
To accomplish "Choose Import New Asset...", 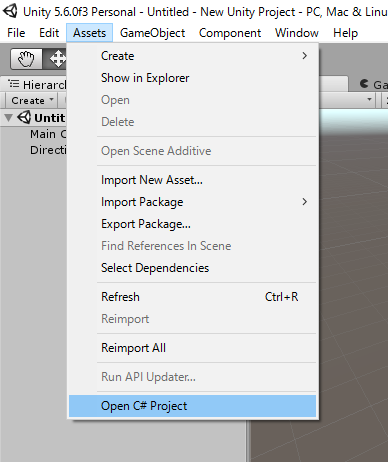I will coord(192,180).
